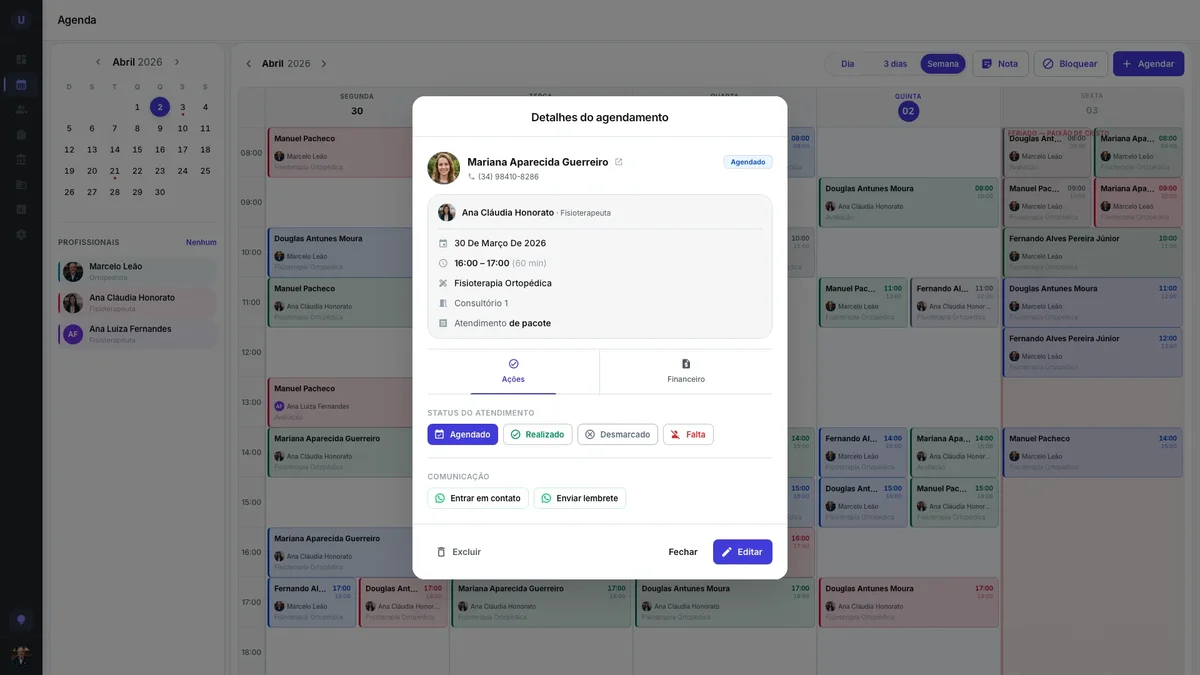Click the Bloquear button in agenda toolbar
The height and width of the screenshot is (675, 1200).
tap(1070, 64)
